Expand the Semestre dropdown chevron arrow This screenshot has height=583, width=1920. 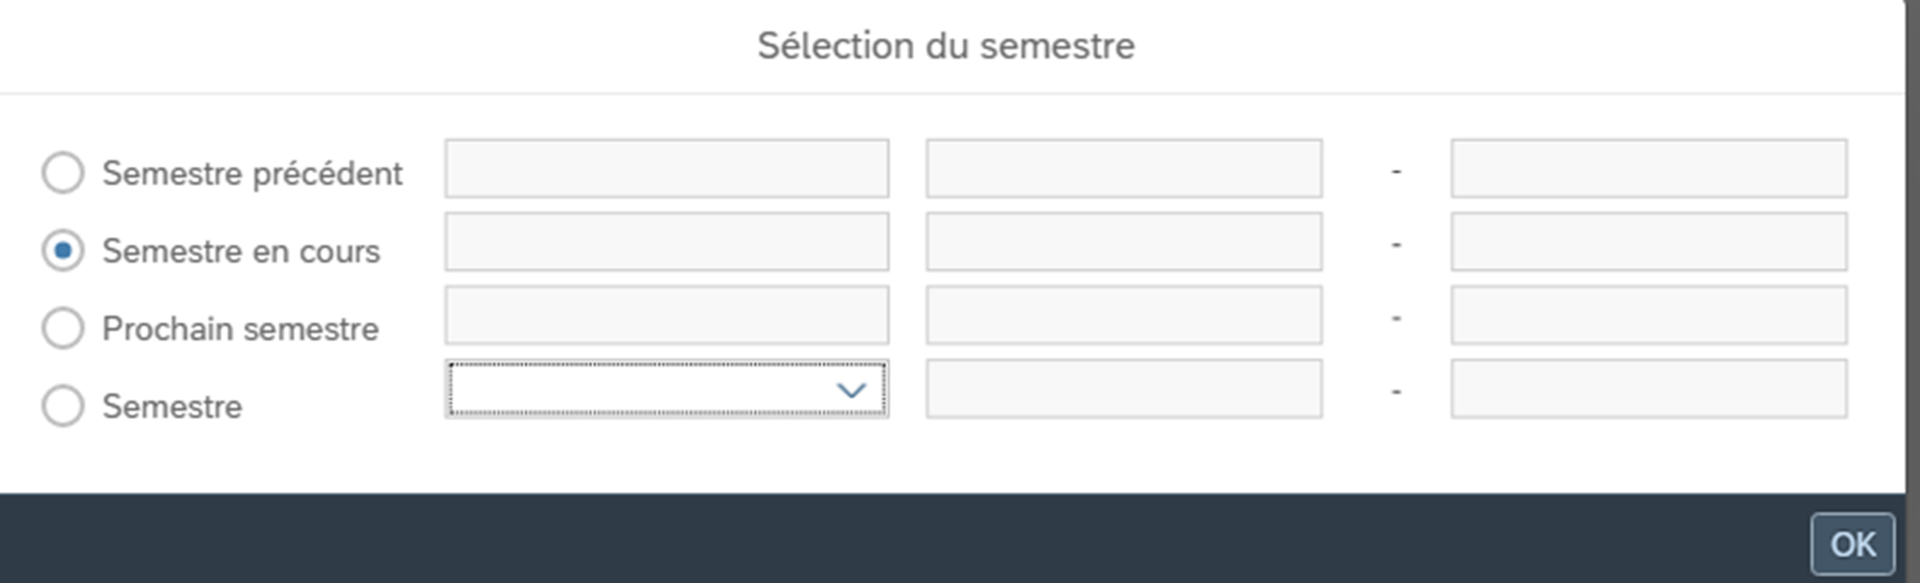pyautogui.click(x=851, y=390)
